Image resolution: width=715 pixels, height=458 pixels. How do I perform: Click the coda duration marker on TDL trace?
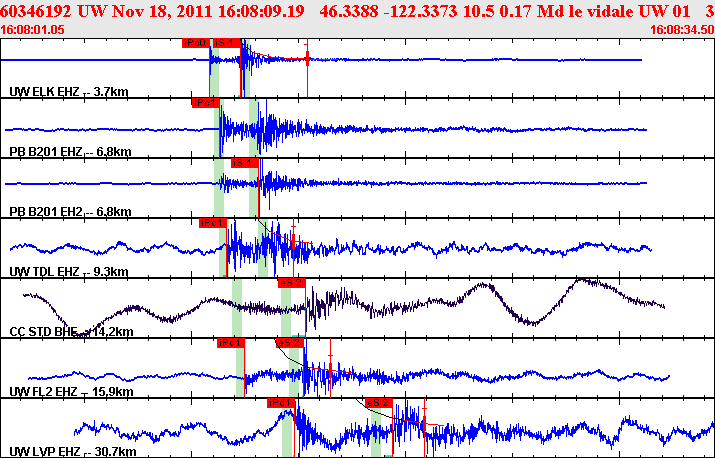point(293,240)
